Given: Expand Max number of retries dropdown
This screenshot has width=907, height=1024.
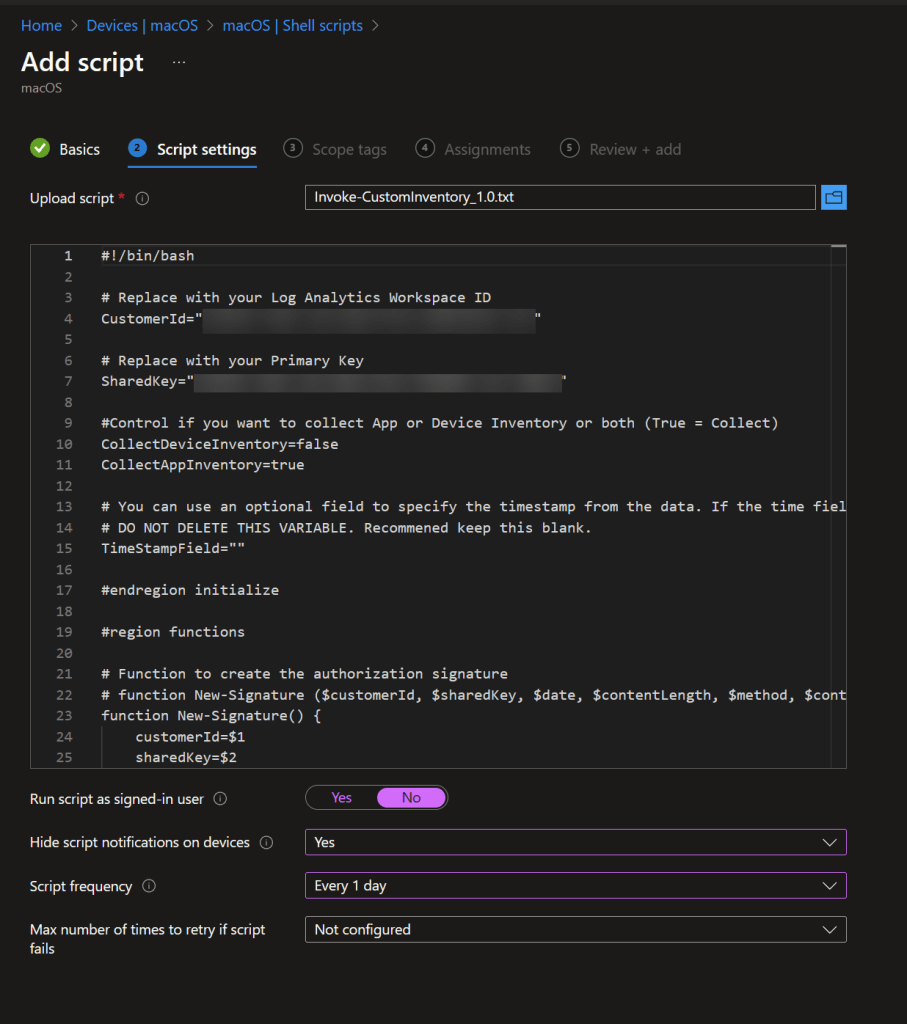Looking at the screenshot, I should point(575,930).
